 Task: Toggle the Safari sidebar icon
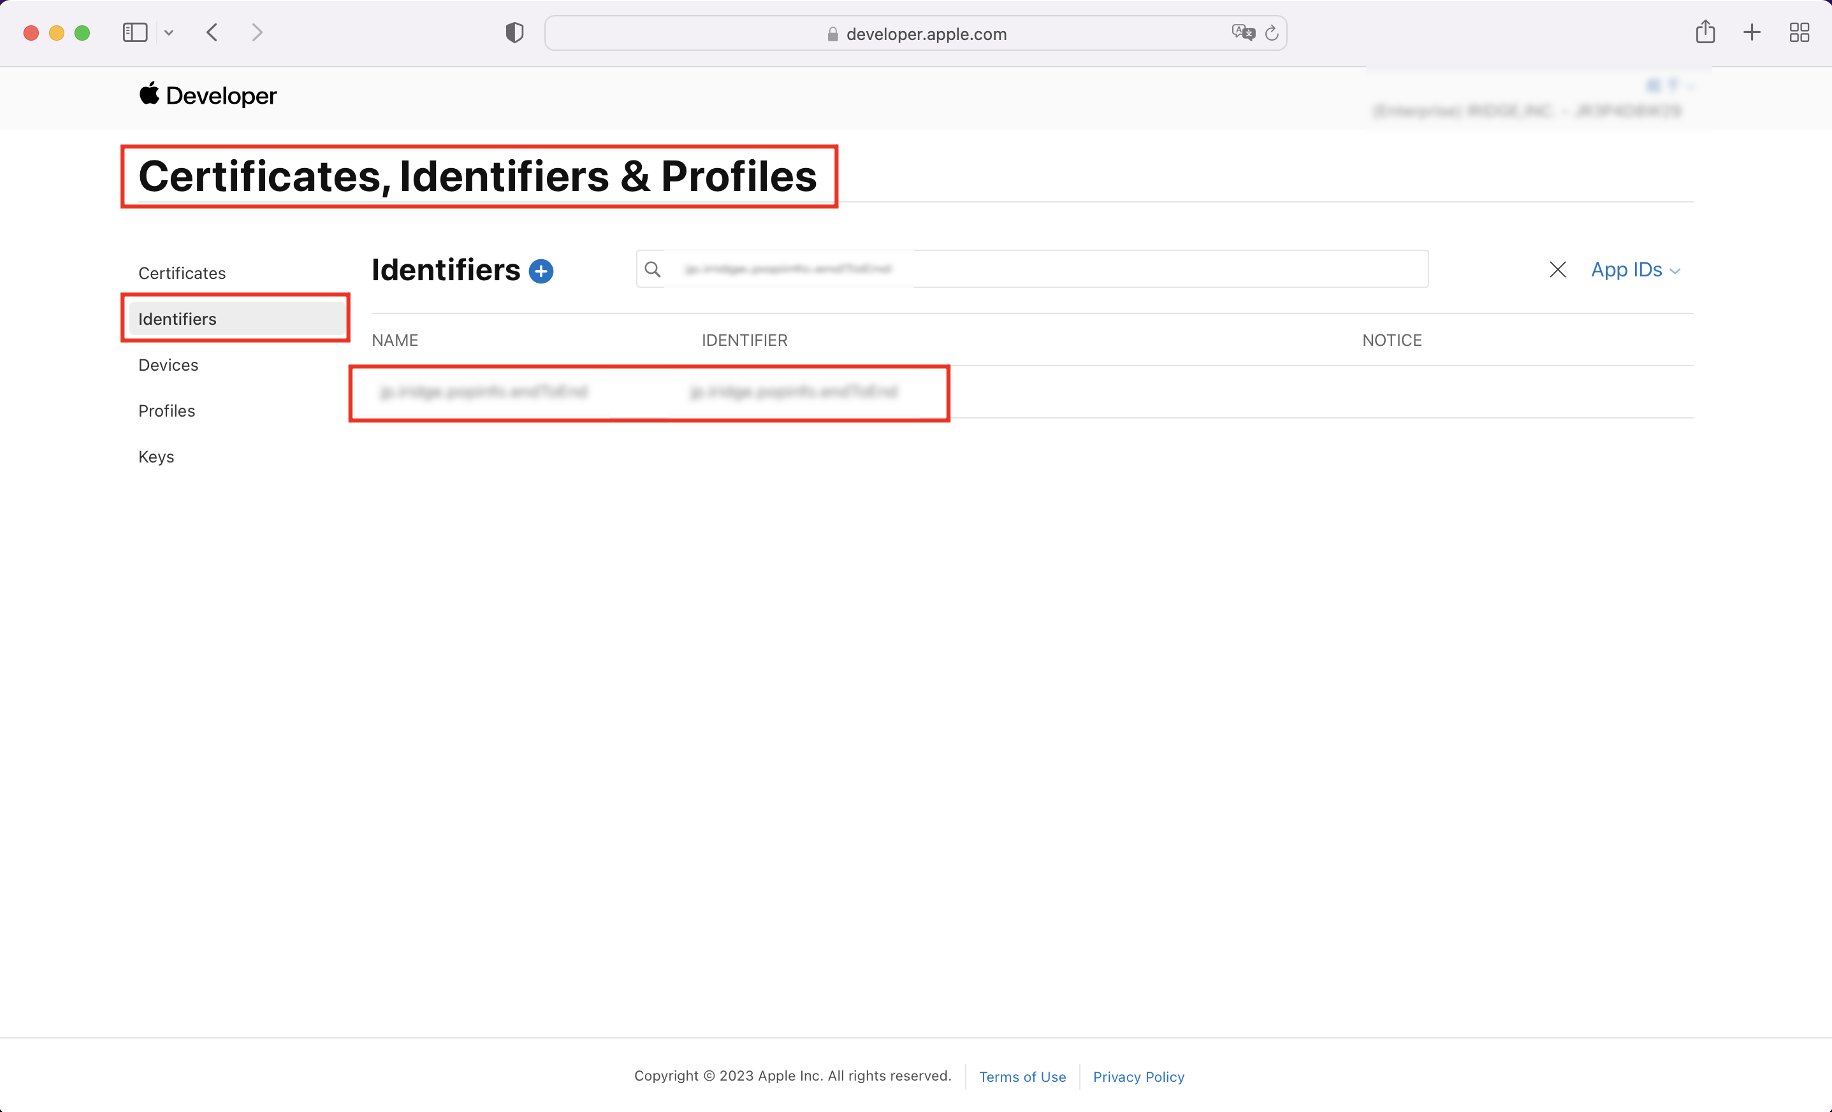pyautogui.click(x=135, y=33)
